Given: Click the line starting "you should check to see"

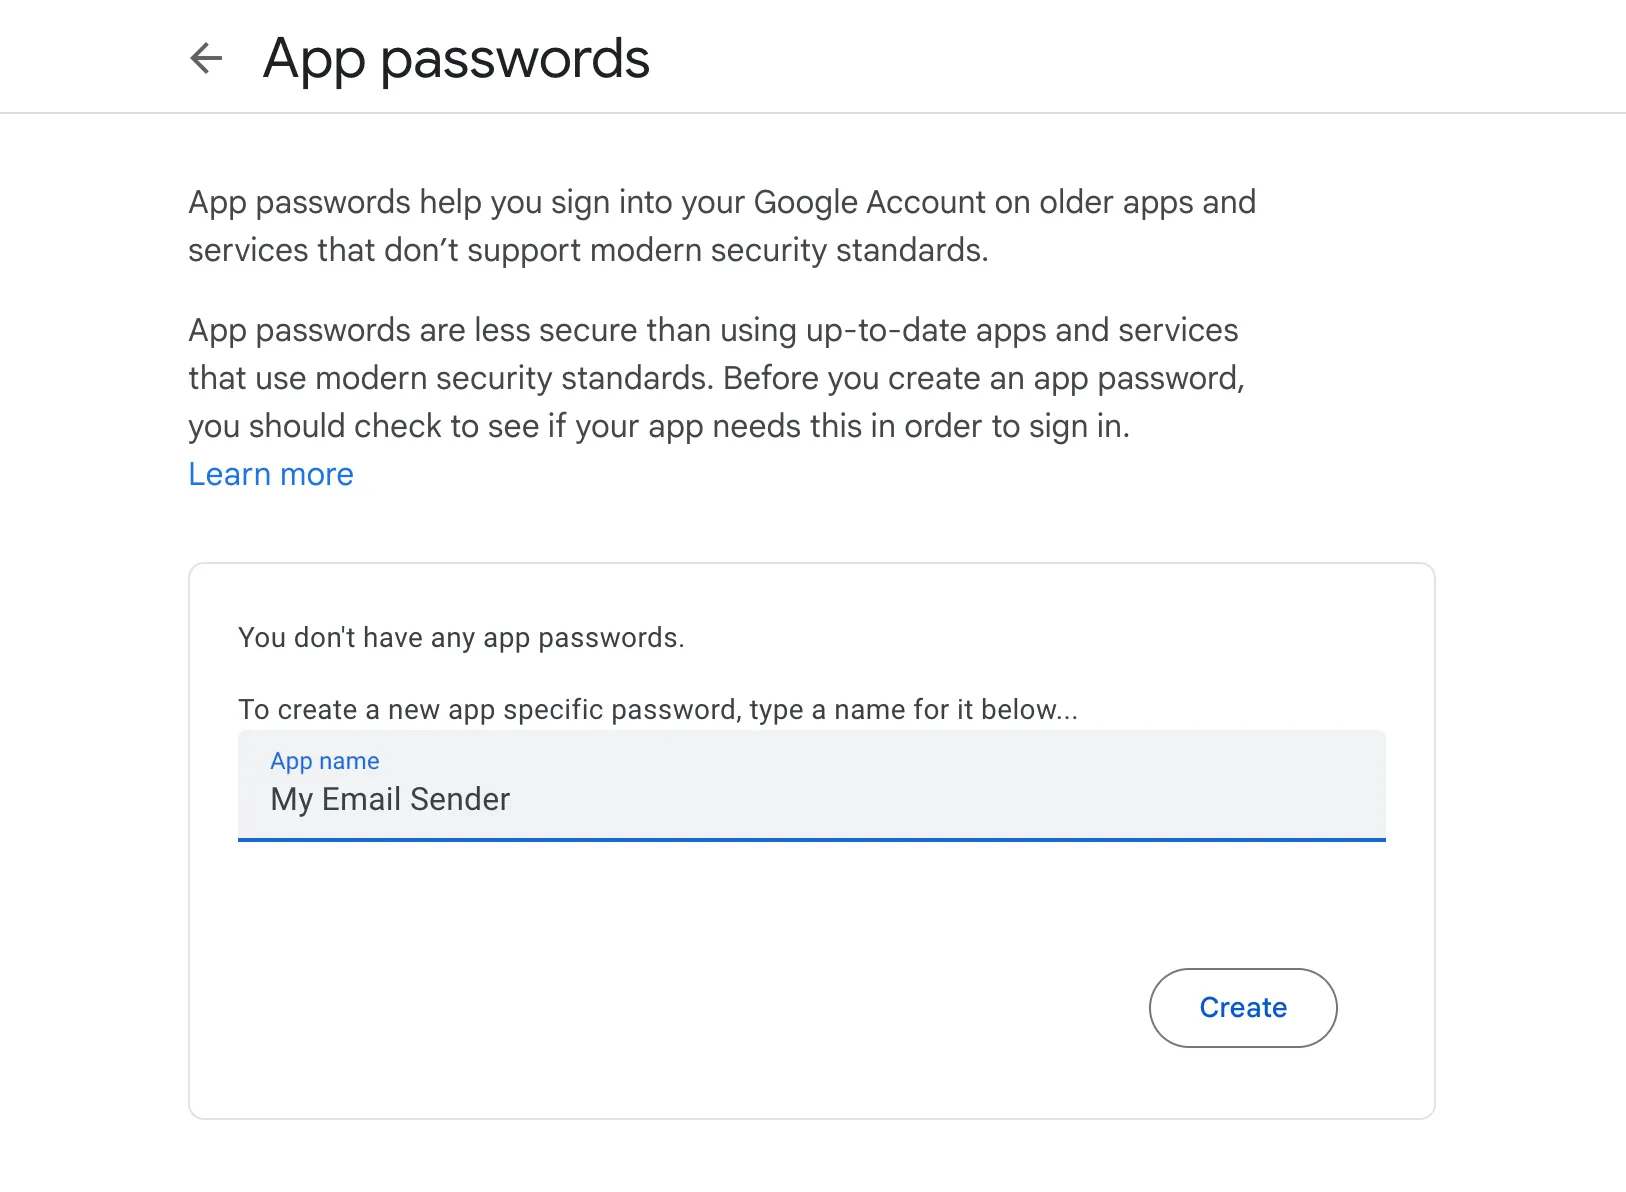Looking at the screenshot, I should coord(658,426).
